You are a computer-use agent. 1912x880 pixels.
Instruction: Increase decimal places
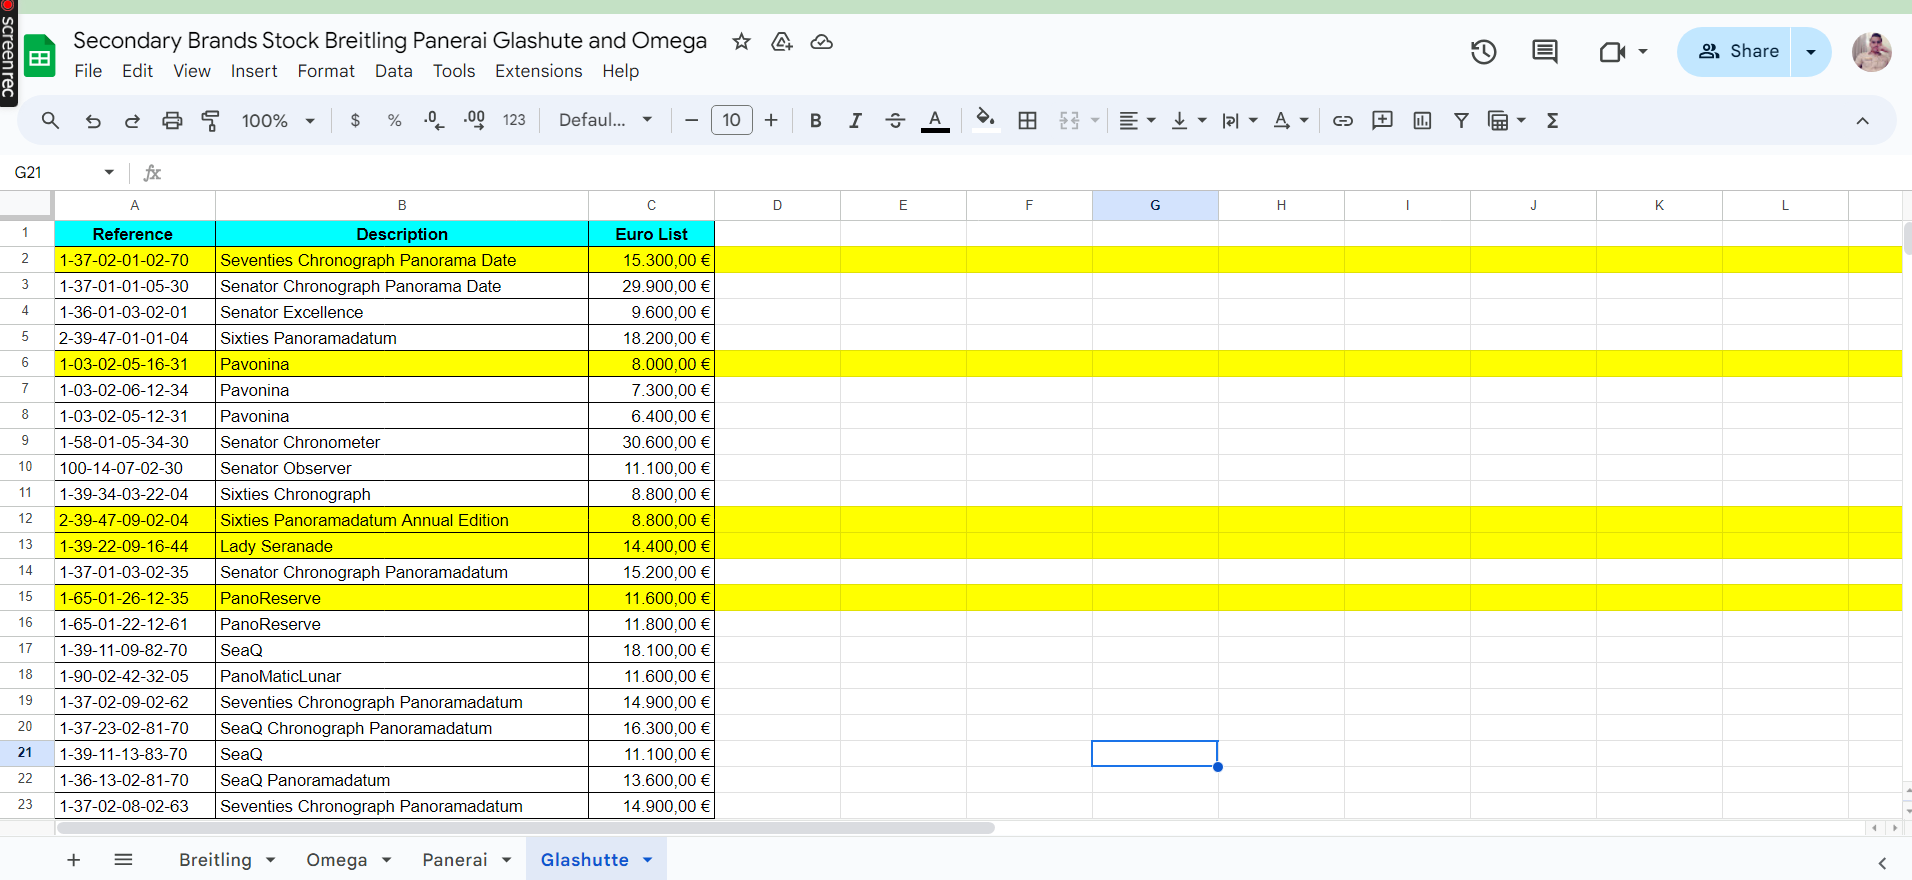[474, 120]
